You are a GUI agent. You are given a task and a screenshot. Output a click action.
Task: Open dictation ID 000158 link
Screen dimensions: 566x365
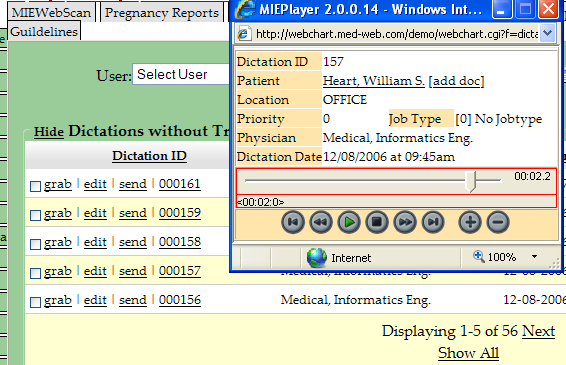click(180, 242)
